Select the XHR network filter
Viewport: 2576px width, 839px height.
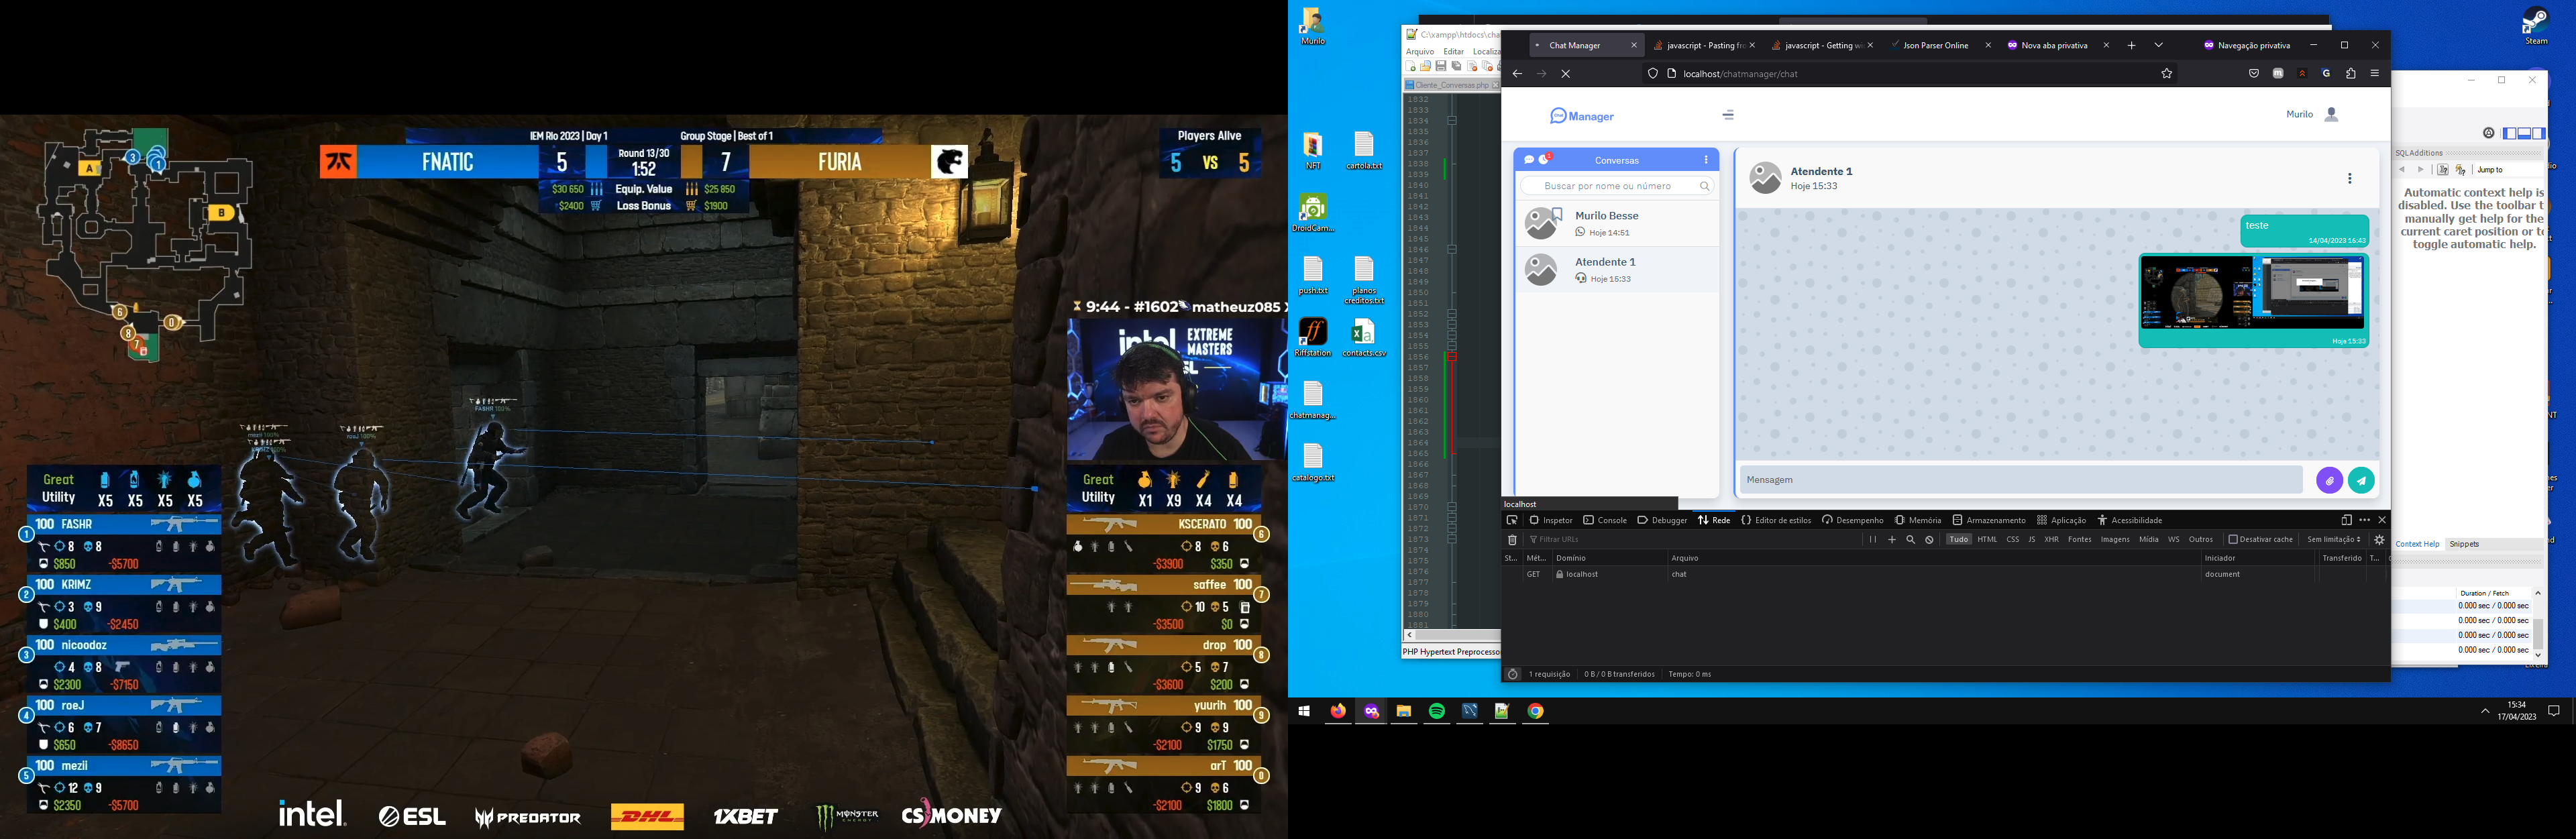[x=2051, y=540]
